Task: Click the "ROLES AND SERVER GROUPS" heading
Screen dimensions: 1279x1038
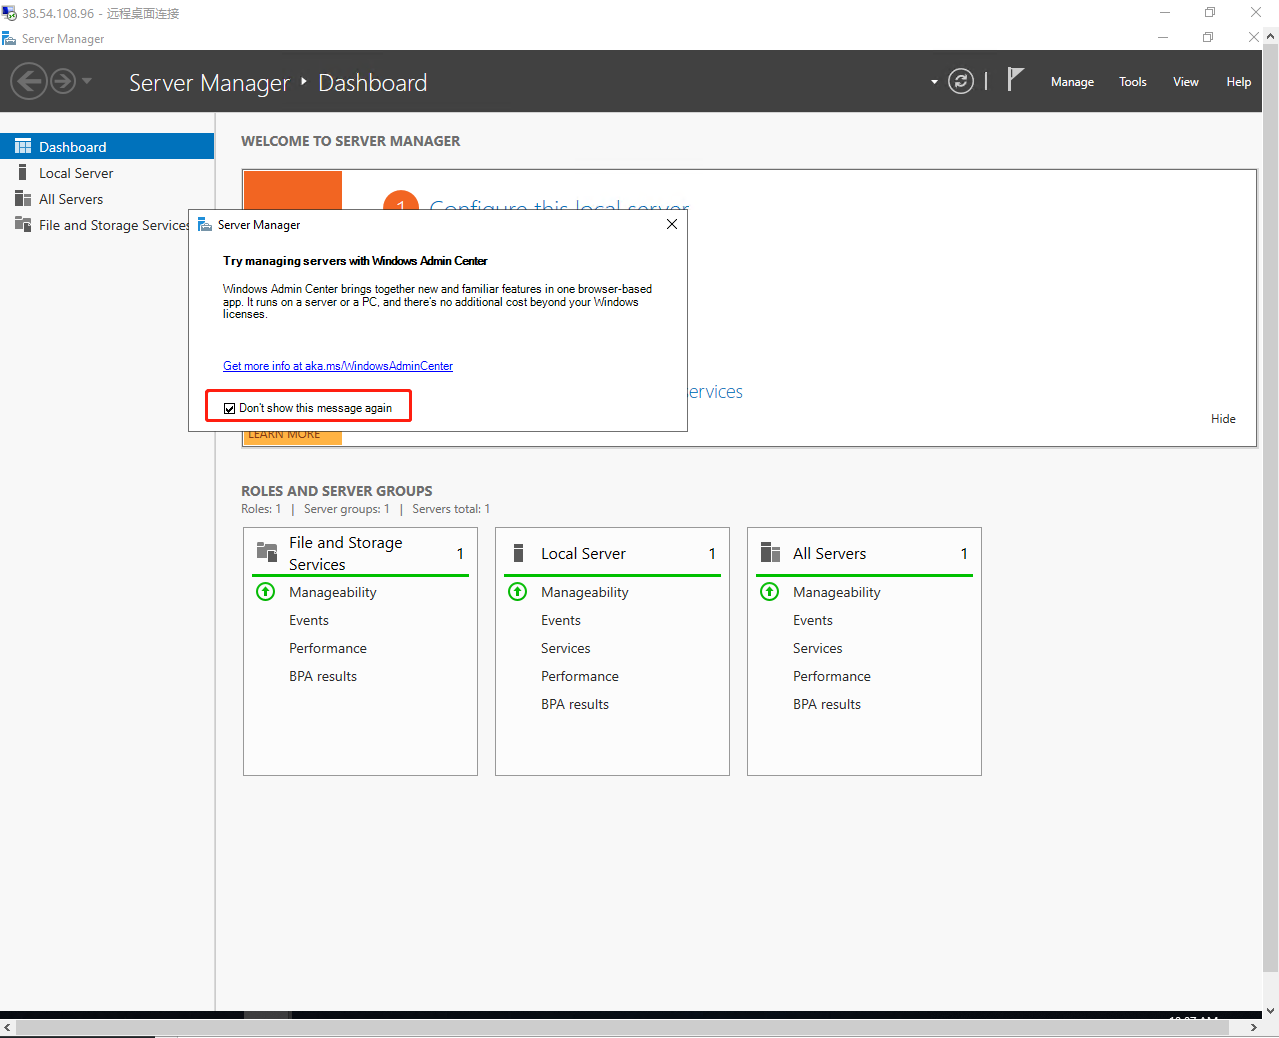Action: tap(337, 491)
